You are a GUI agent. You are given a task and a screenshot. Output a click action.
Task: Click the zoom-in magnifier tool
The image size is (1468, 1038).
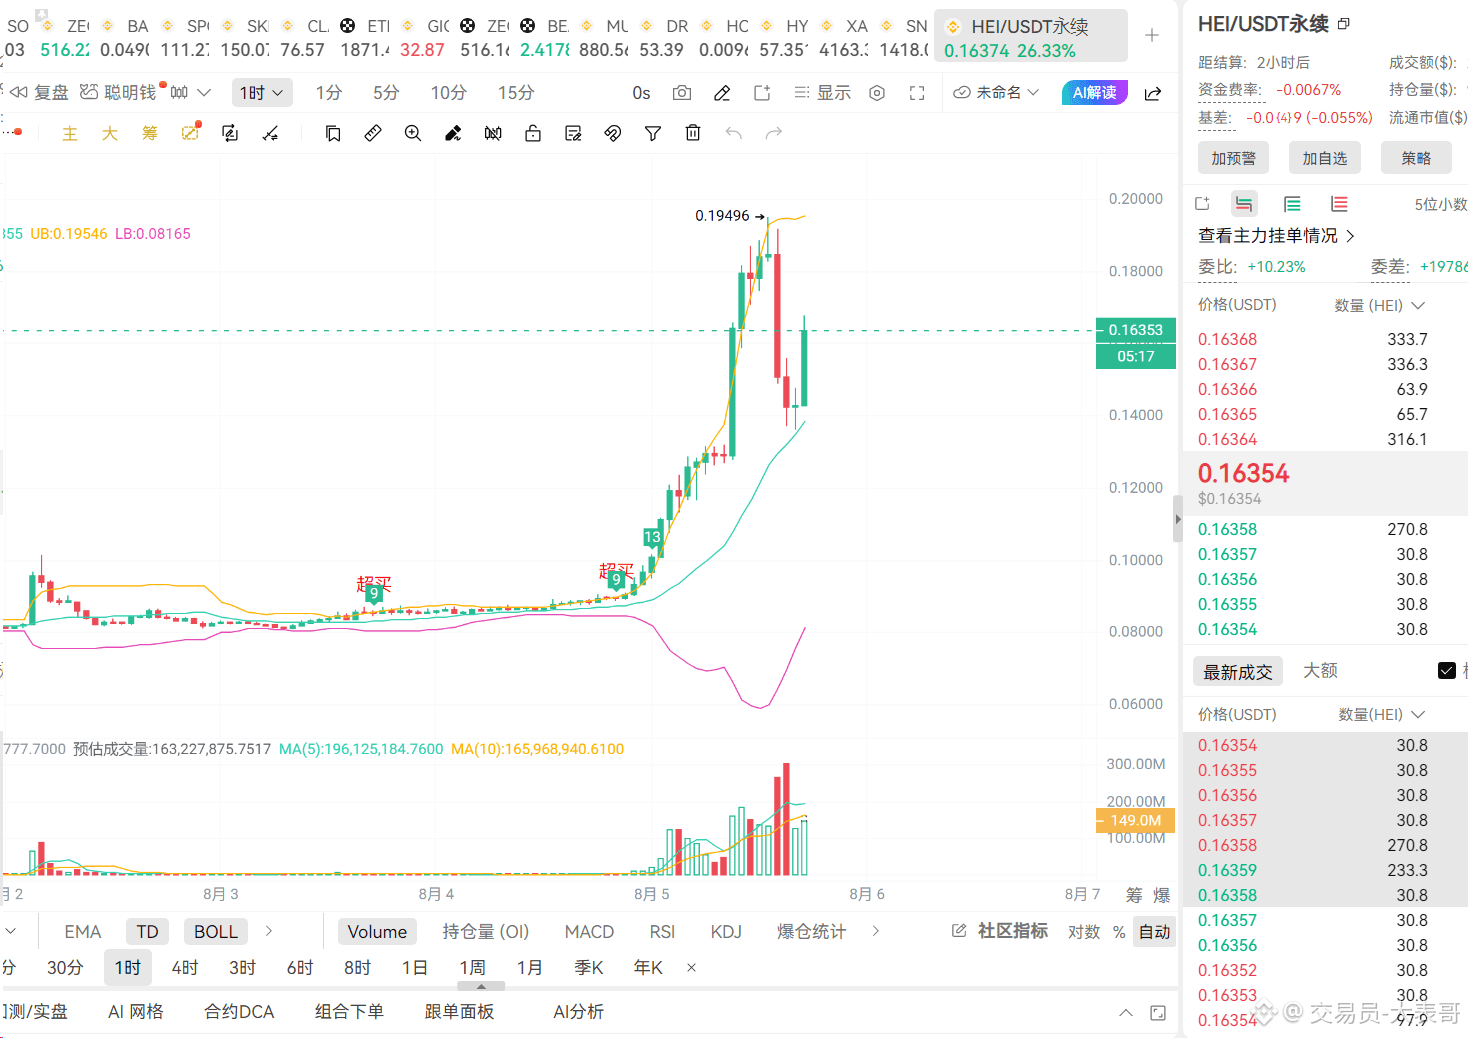pos(413,133)
